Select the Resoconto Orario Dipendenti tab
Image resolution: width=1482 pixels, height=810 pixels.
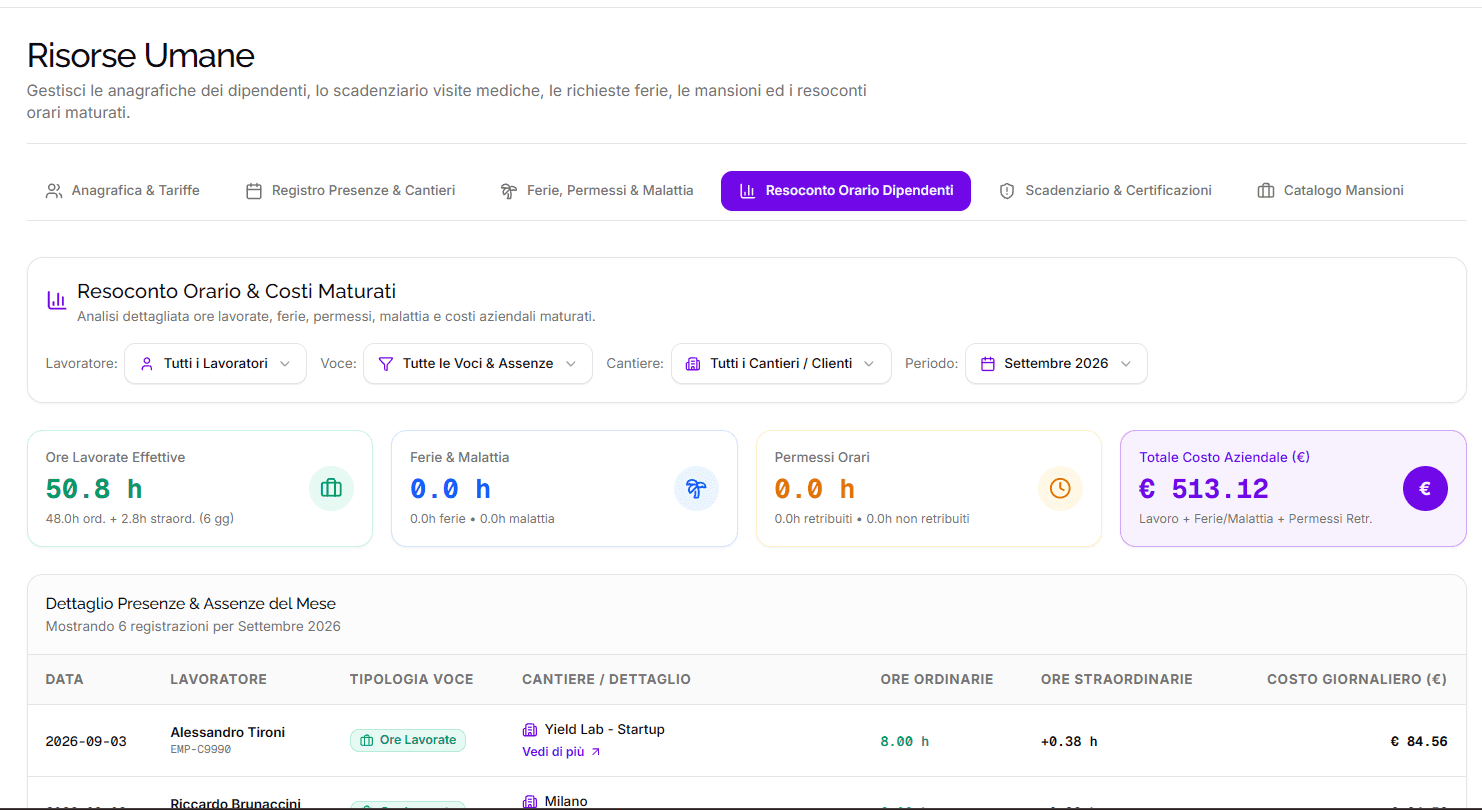tap(846, 191)
